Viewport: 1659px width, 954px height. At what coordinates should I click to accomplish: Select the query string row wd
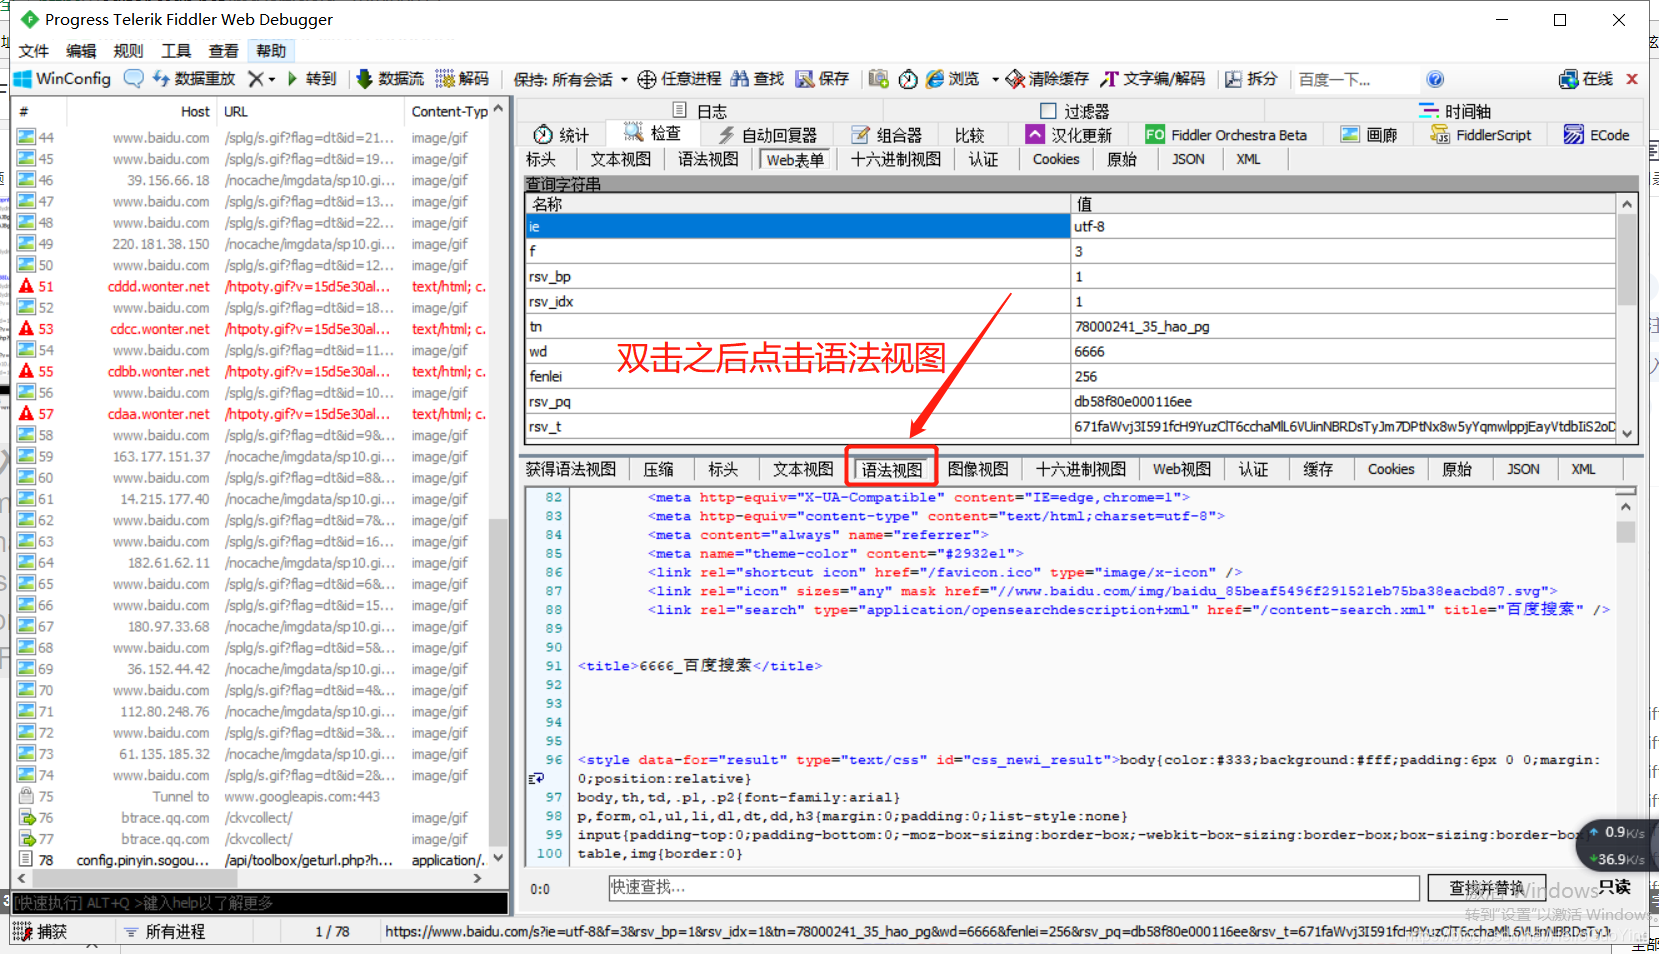(1070, 352)
